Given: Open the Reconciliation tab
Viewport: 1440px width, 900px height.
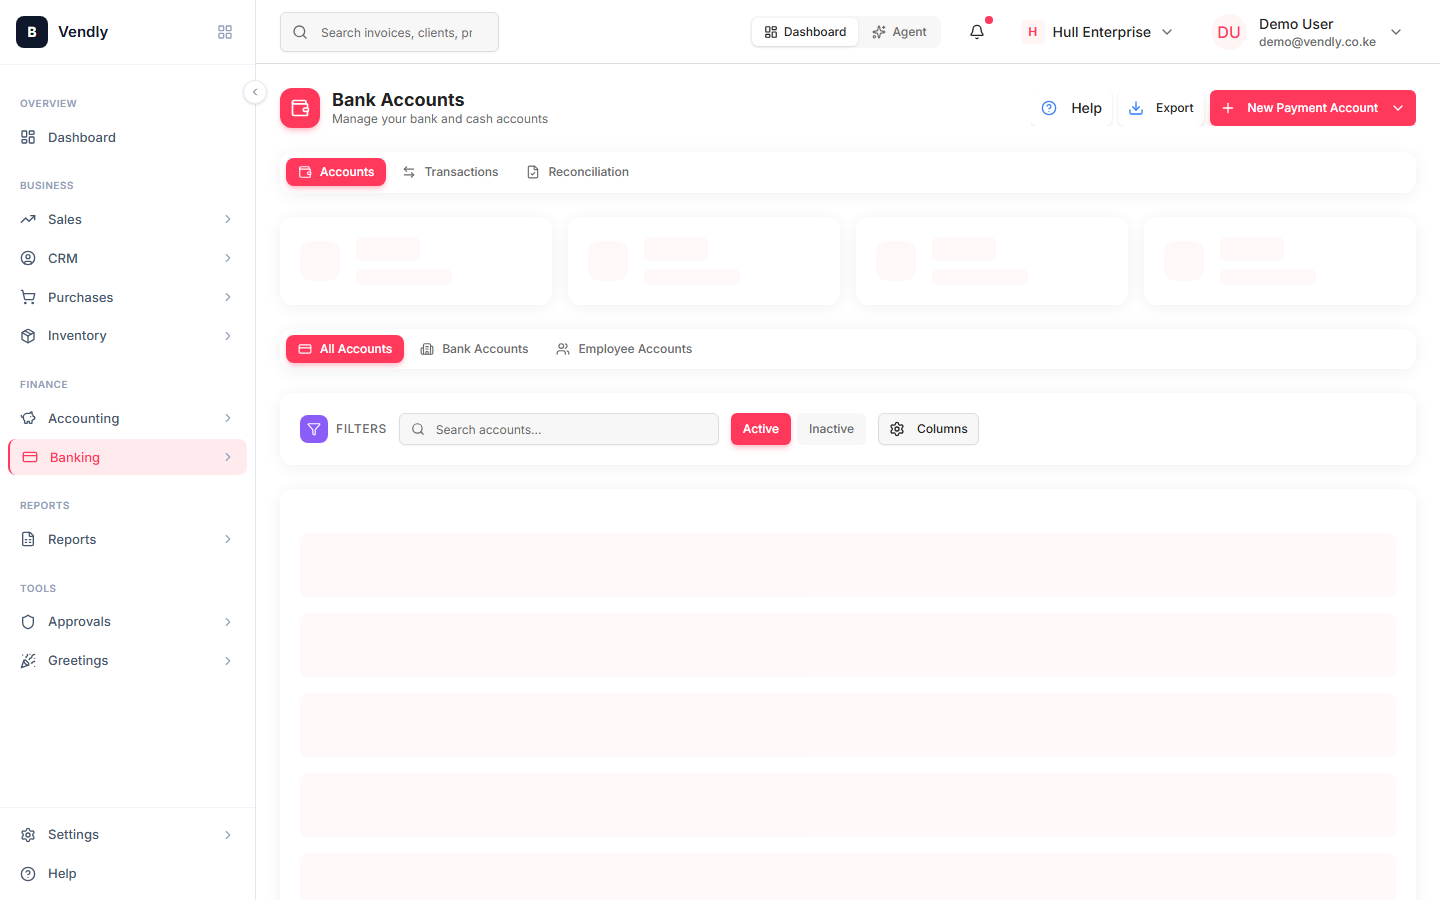Looking at the screenshot, I should tap(578, 172).
